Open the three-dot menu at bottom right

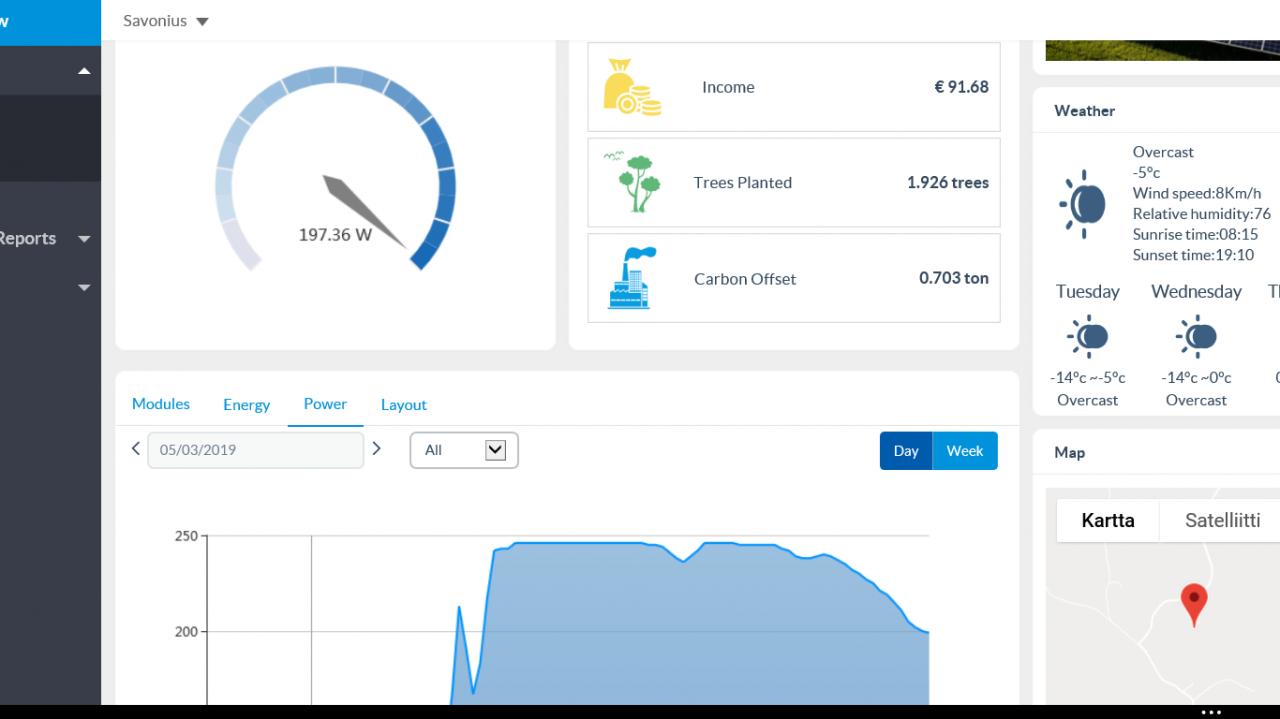(1211, 712)
